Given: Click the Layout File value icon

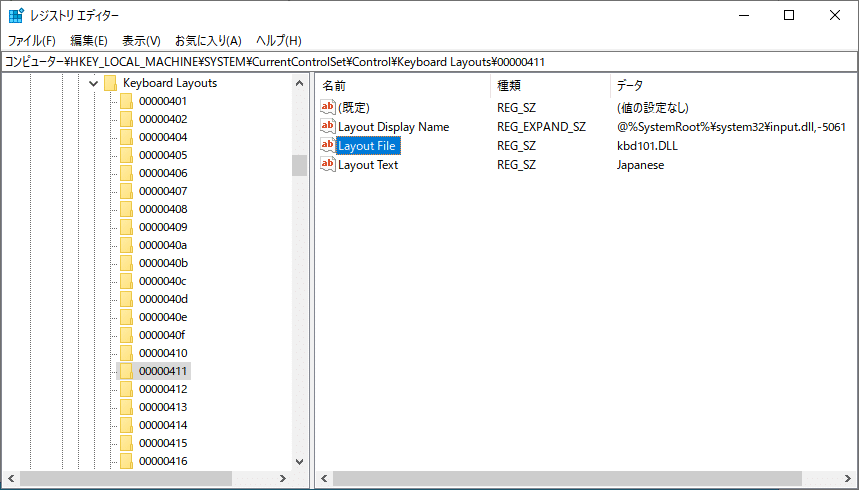Looking at the screenshot, I should pyautogui.click(x=328, y=145).
